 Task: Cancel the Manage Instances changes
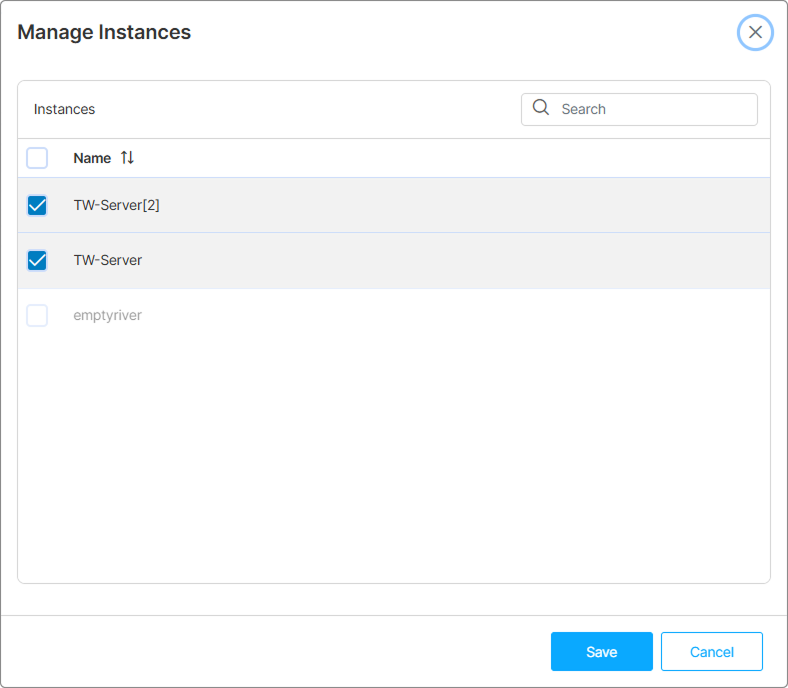click(x=712, y=651)
